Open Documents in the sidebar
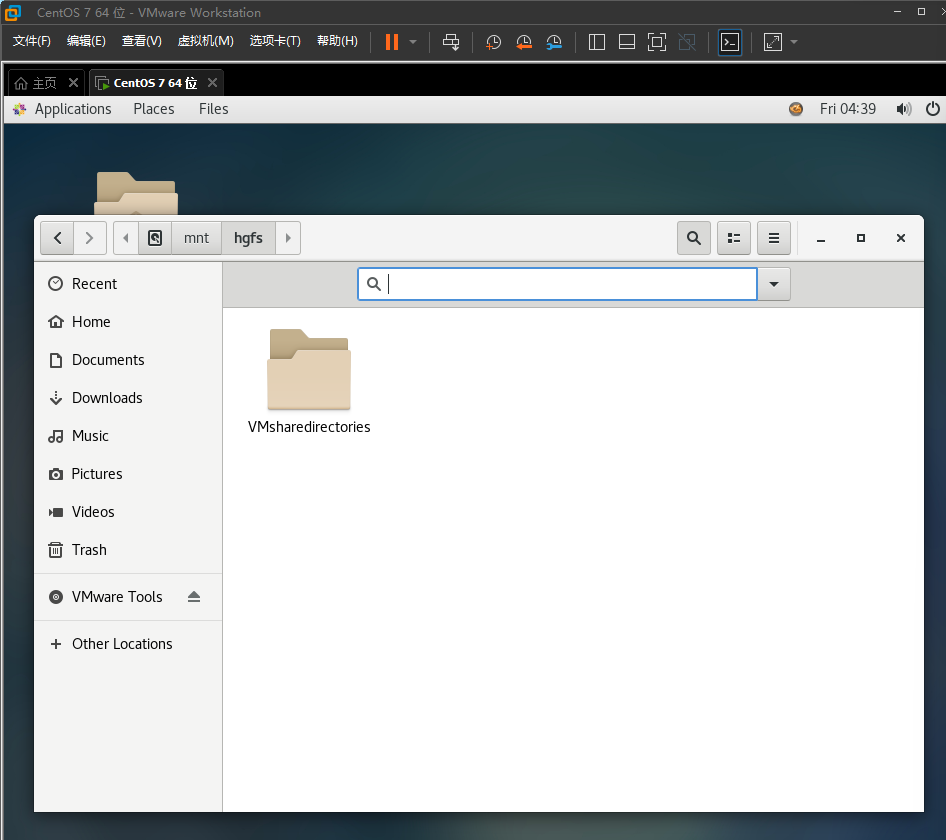The width and height of the screenshot is (946, 840). tap(128, 360)
